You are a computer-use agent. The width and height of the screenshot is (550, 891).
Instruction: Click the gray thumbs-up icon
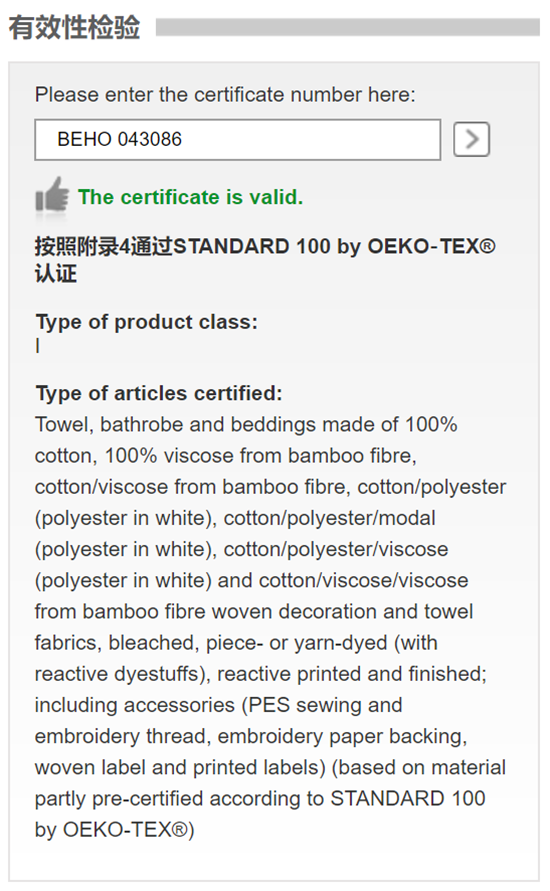click(52, 197)
